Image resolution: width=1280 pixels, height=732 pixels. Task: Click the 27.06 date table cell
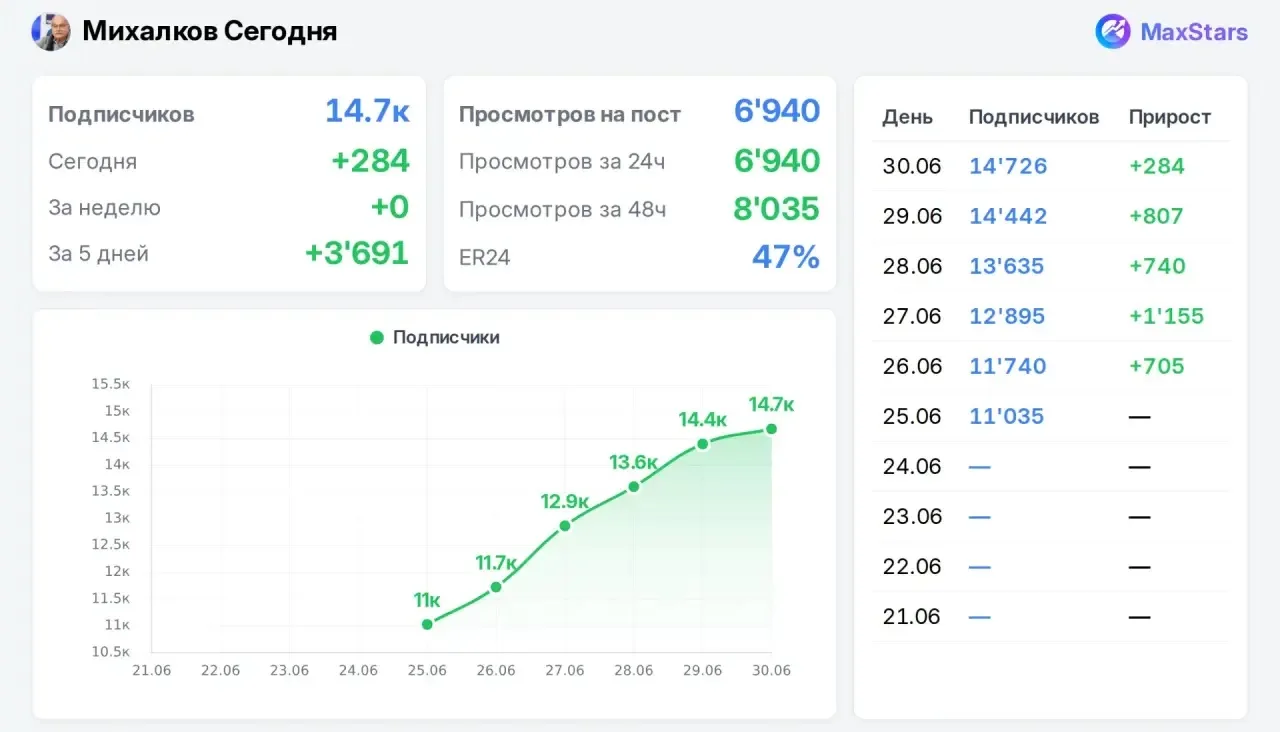coord(912,316)
